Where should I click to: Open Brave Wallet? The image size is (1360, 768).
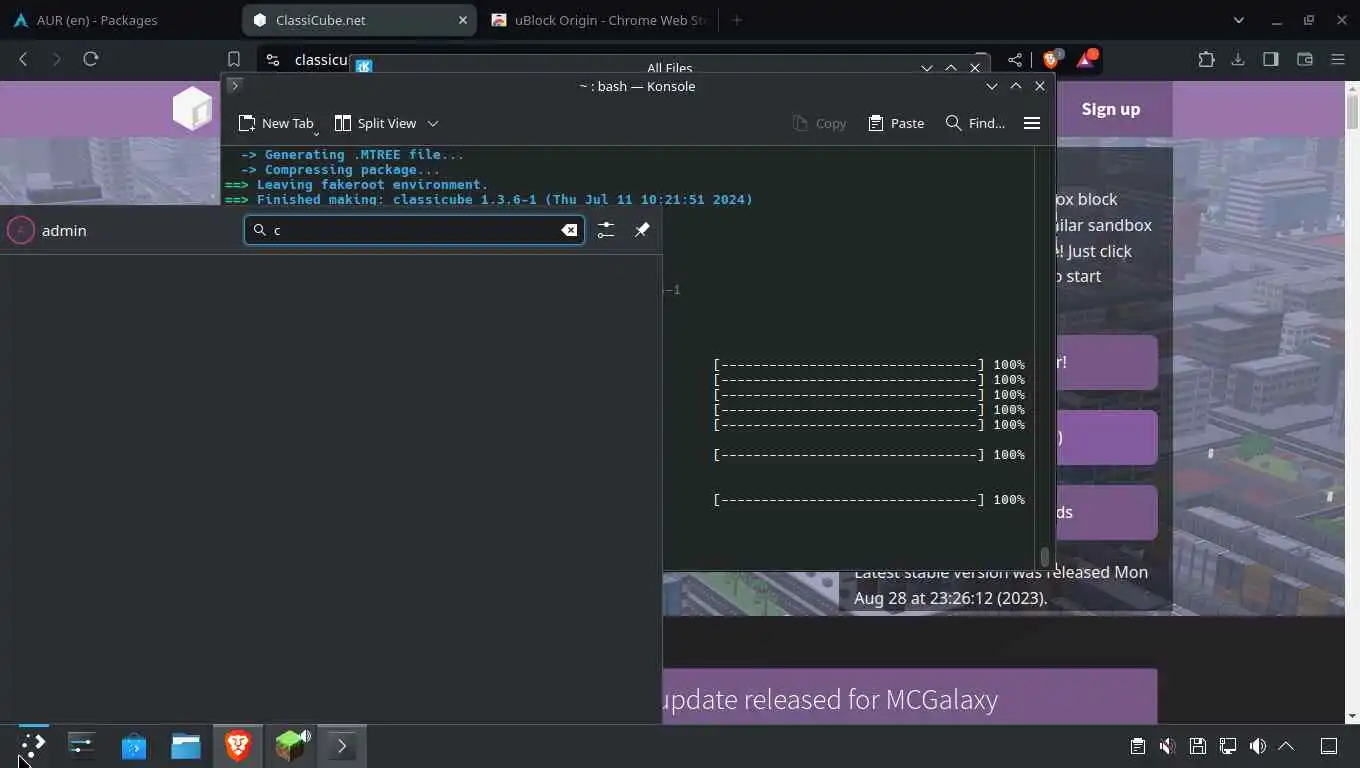pos(1304,59)
